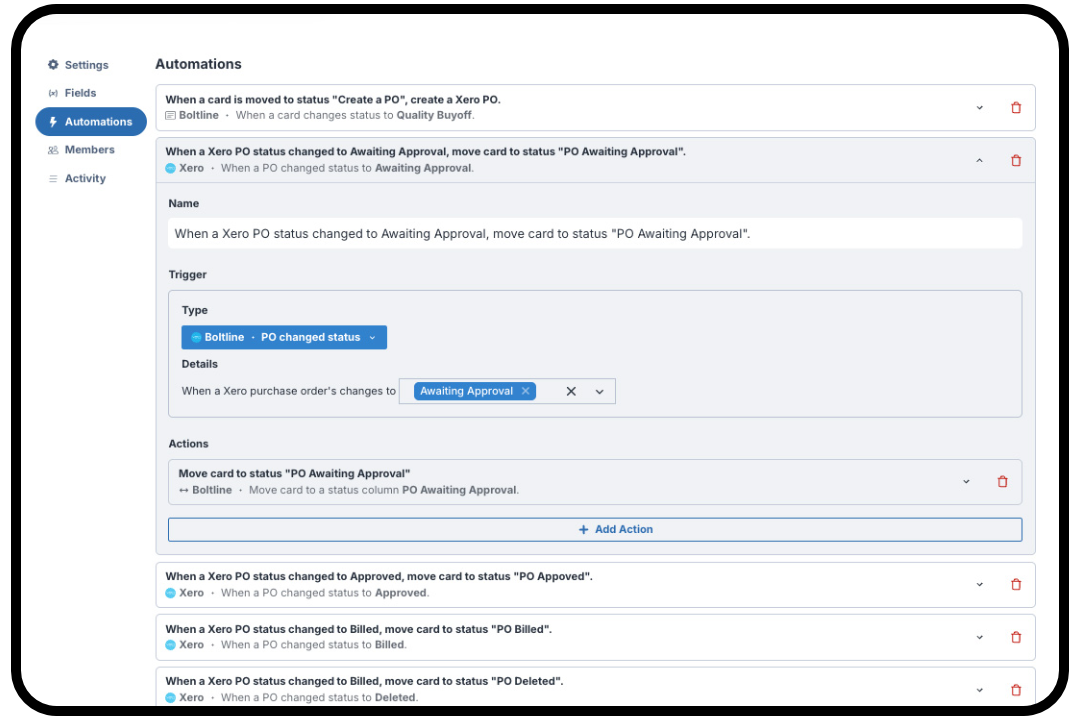Open the Activity log
Image resolution: width=1080 pixels, height=720 pixels.
pos(77,178)
